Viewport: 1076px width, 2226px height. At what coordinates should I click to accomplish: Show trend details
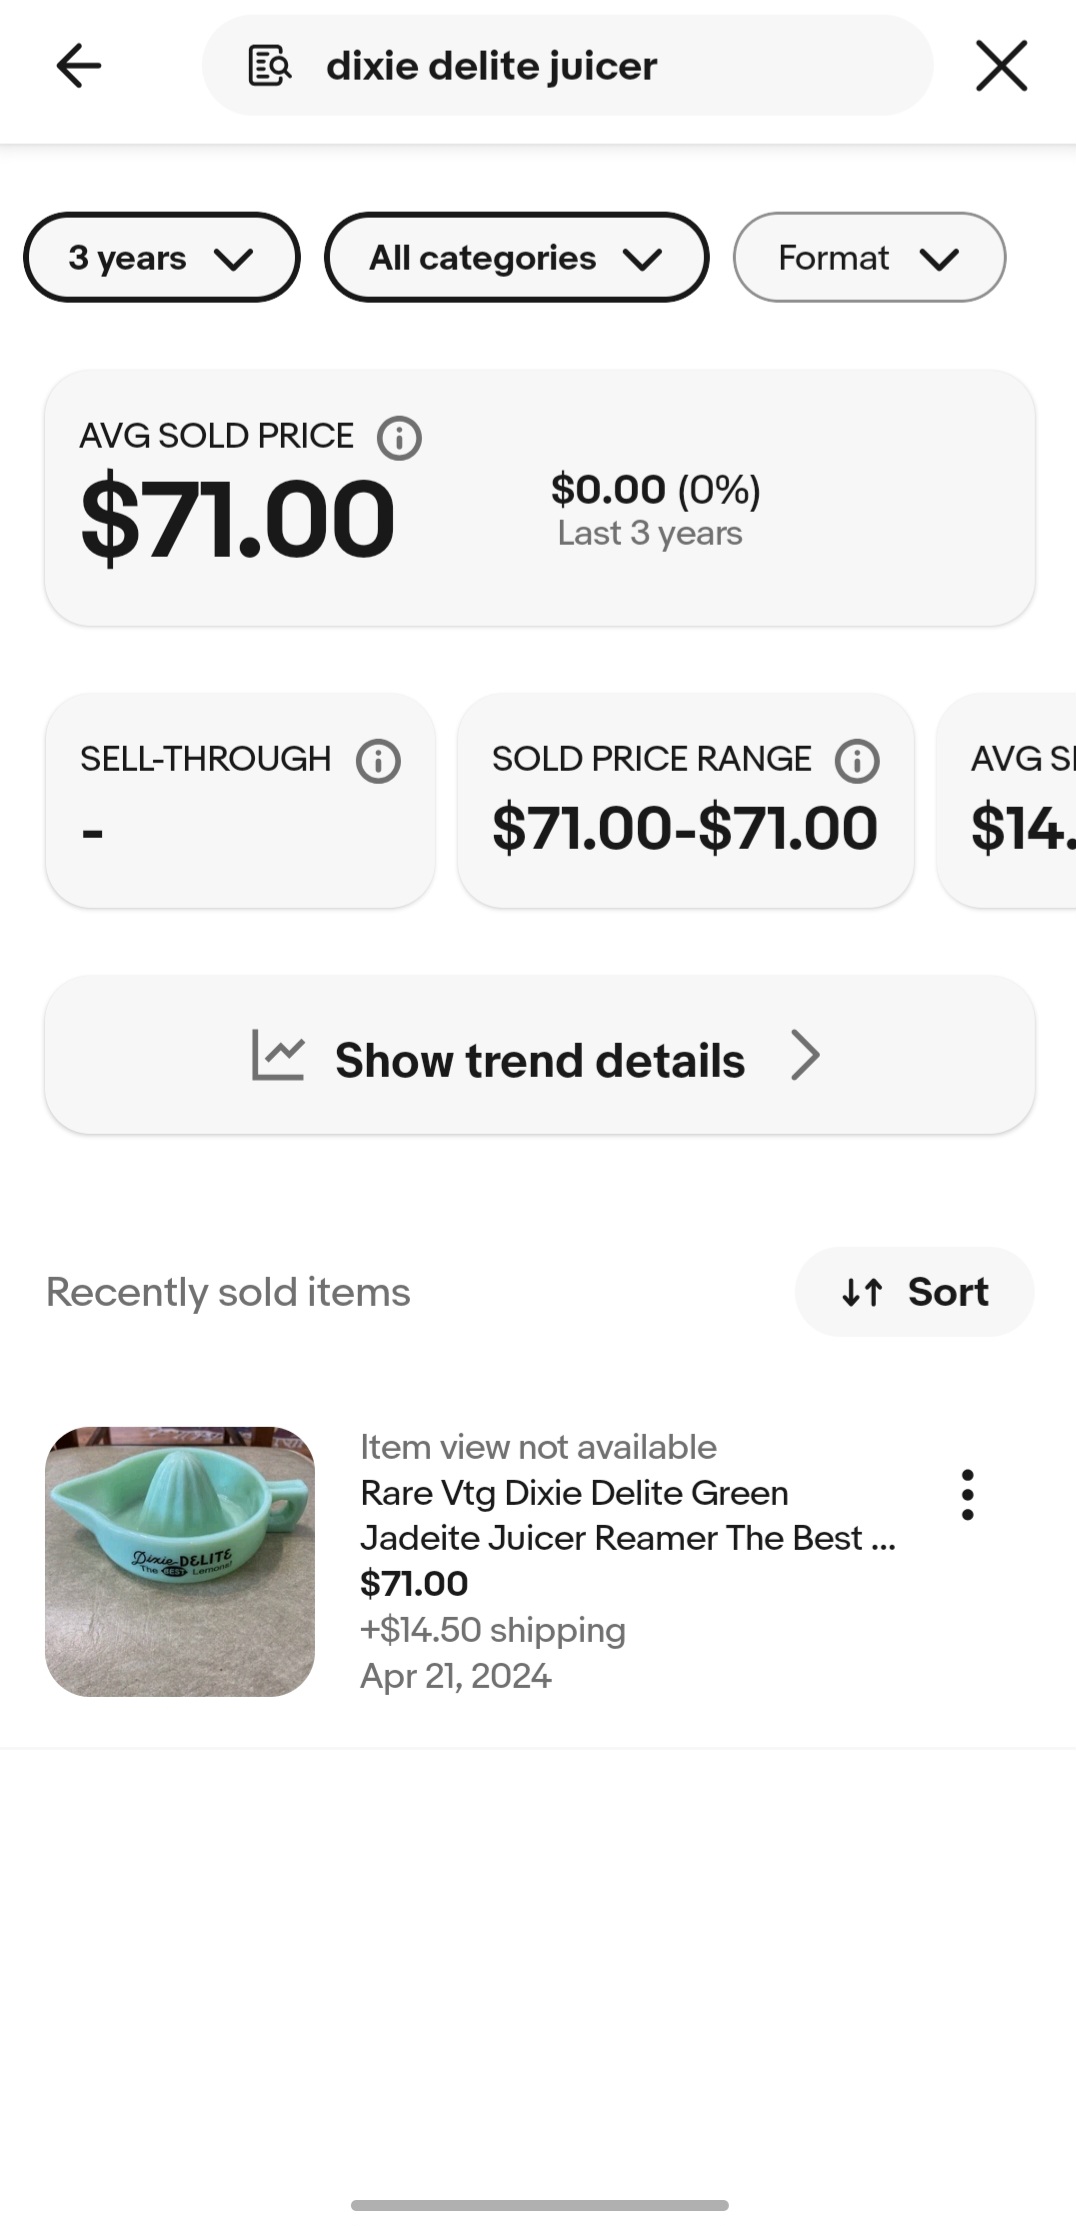click(539, 1059)
